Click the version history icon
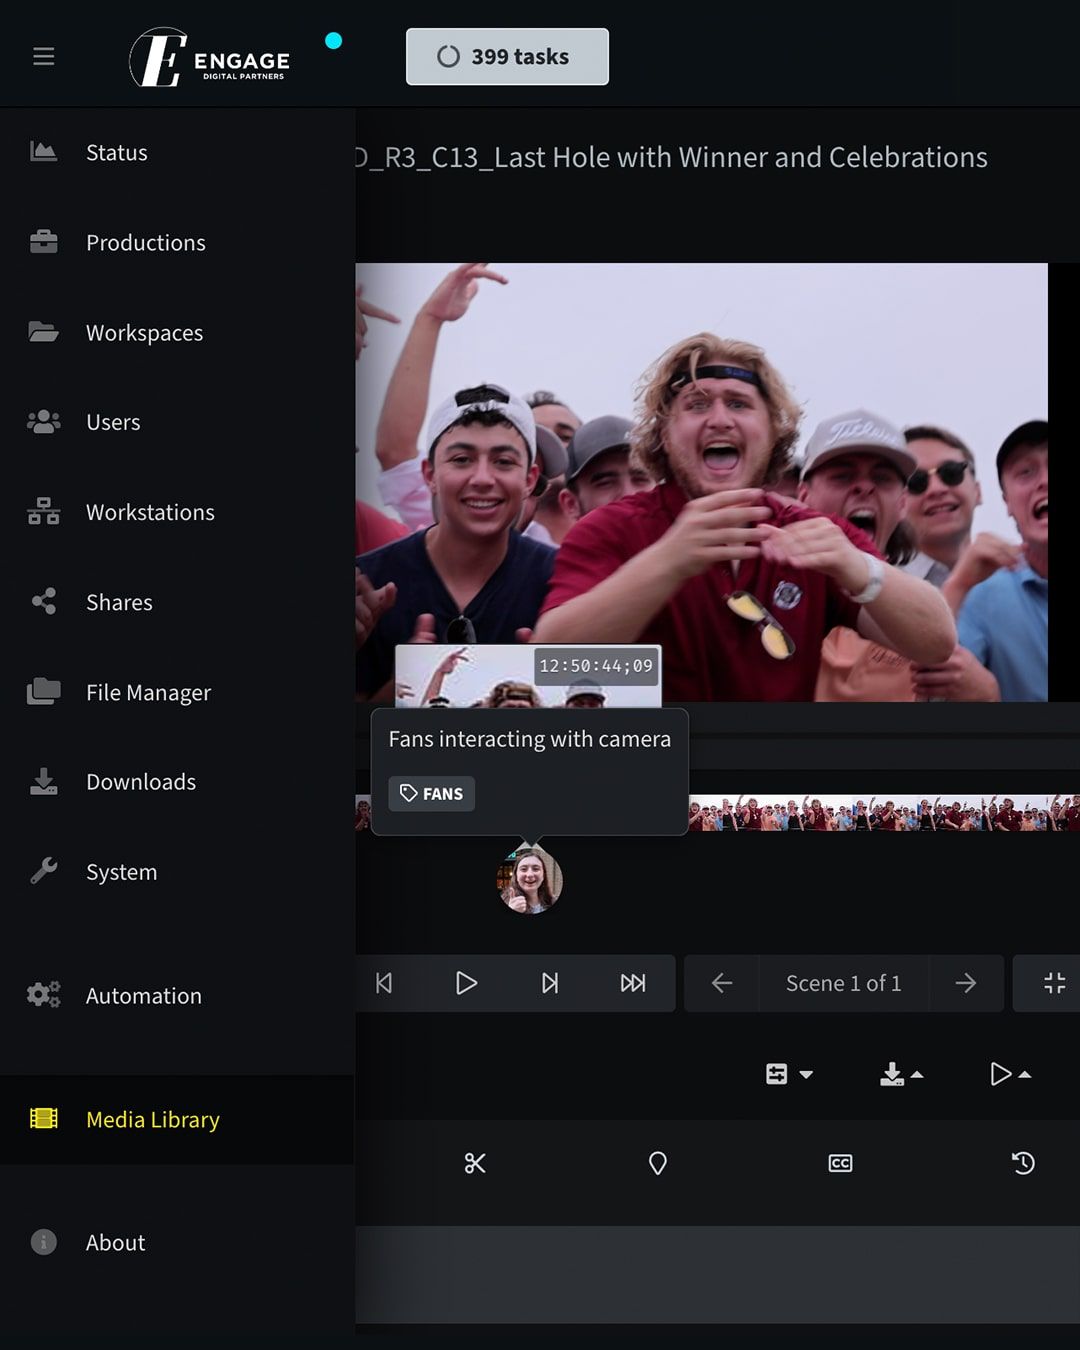Screen dimensions: 1080x1350 point(1022,1162)
